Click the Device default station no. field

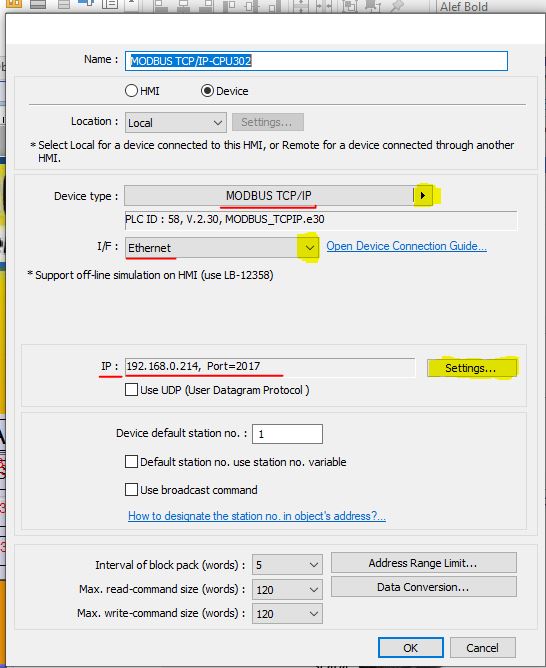point(287,434)
